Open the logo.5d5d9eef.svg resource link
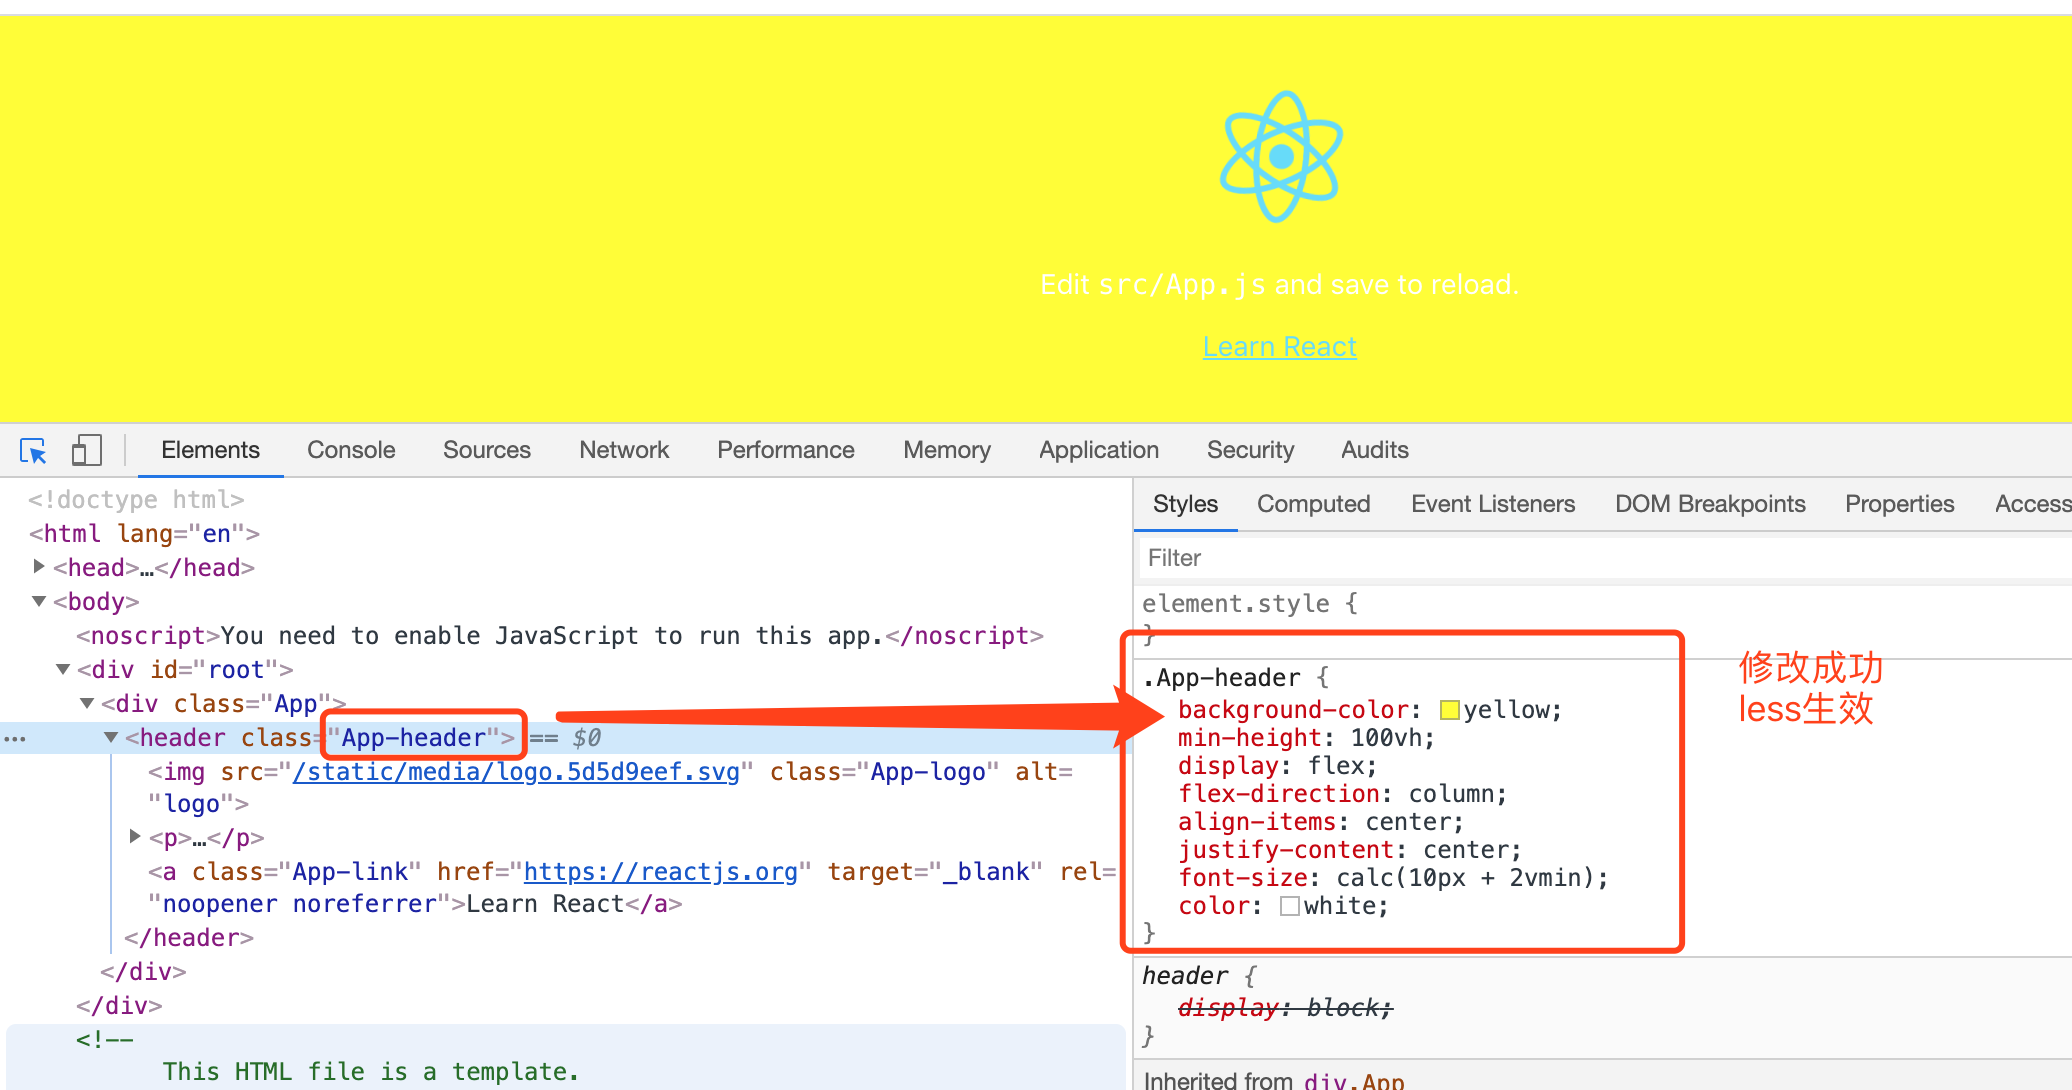 point(516,771)
